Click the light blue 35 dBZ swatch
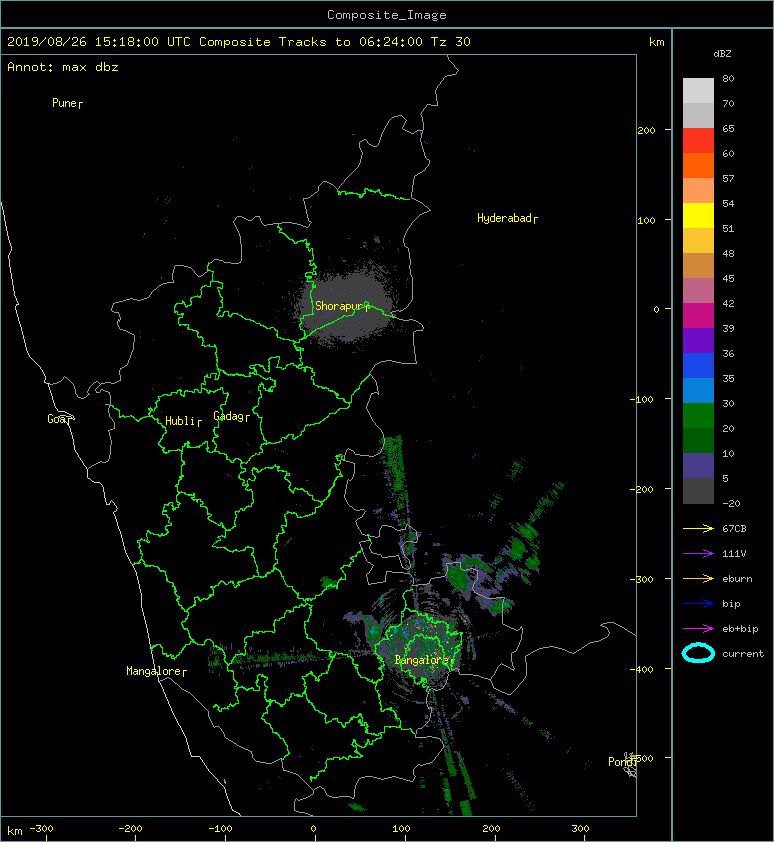Viewport: 774px width, 842px height. [698, 390]
